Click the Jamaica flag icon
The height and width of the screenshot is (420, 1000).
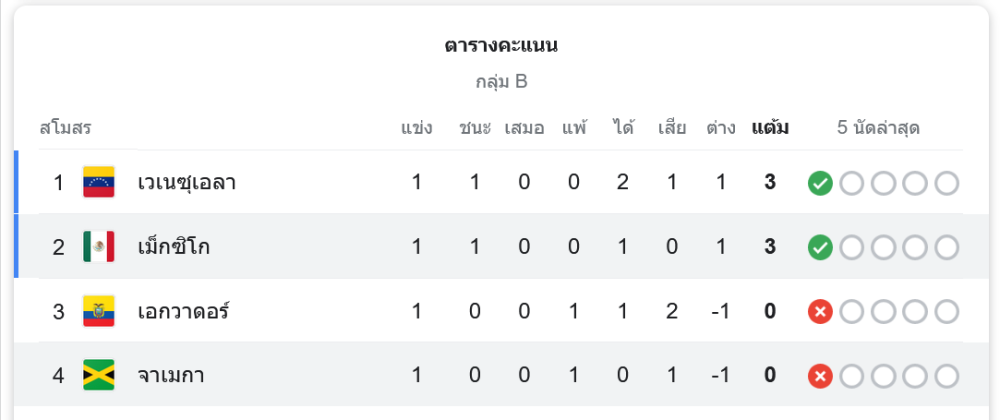[x=99, y=375]
